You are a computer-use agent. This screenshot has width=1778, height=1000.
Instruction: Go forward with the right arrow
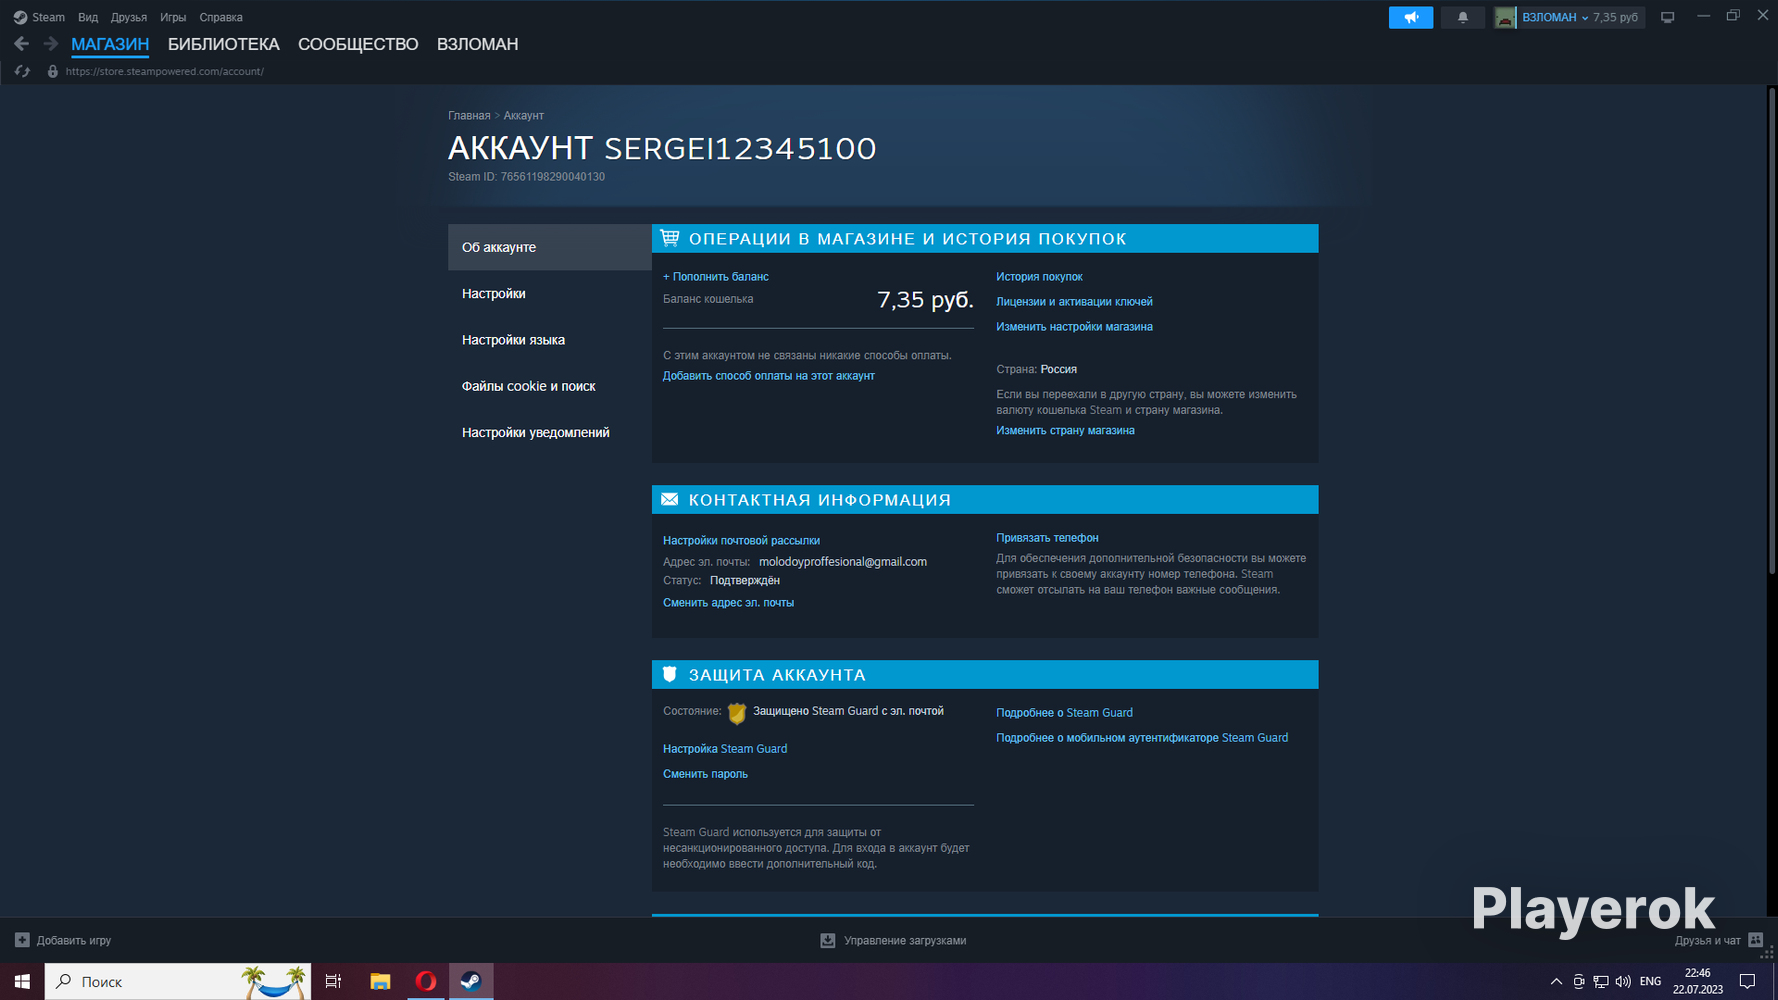tap(50, 44)
